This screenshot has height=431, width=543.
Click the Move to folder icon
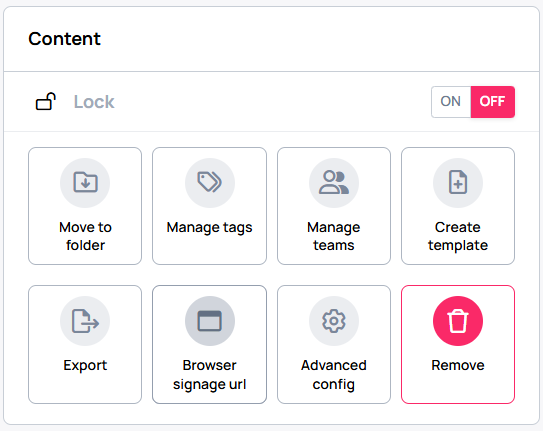tap(85, 182)
